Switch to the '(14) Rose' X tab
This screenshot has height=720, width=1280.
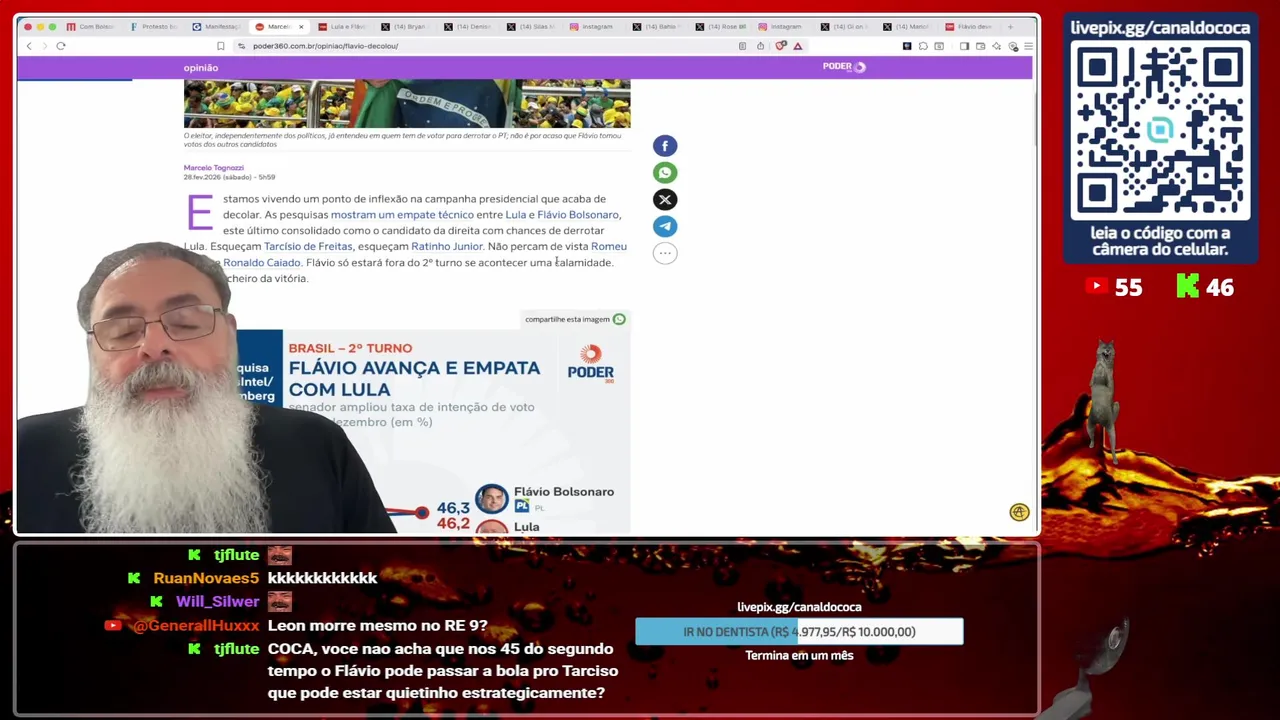pyautogui.click(x=720, y=27)
